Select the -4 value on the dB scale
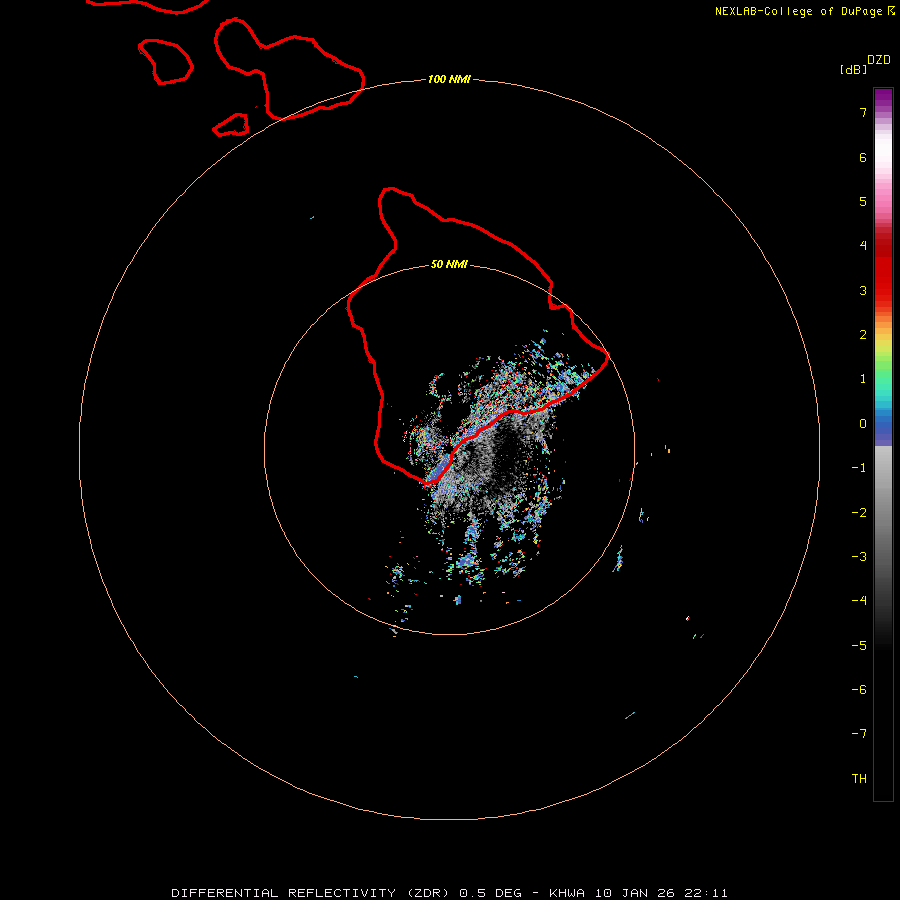Image resolution: width=900 pixels, height=900 pixels. [x=859, y=601]
